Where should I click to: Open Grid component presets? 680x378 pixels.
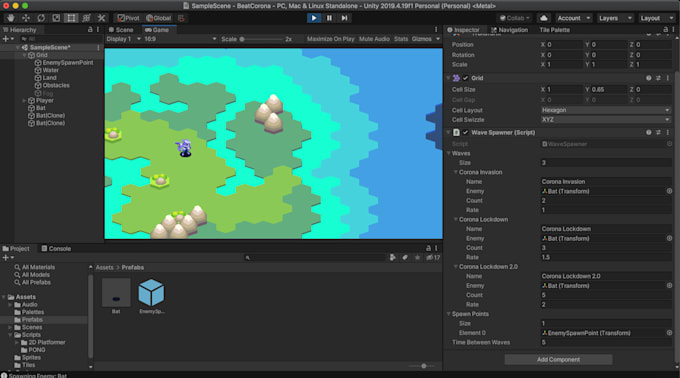[658, 78]
